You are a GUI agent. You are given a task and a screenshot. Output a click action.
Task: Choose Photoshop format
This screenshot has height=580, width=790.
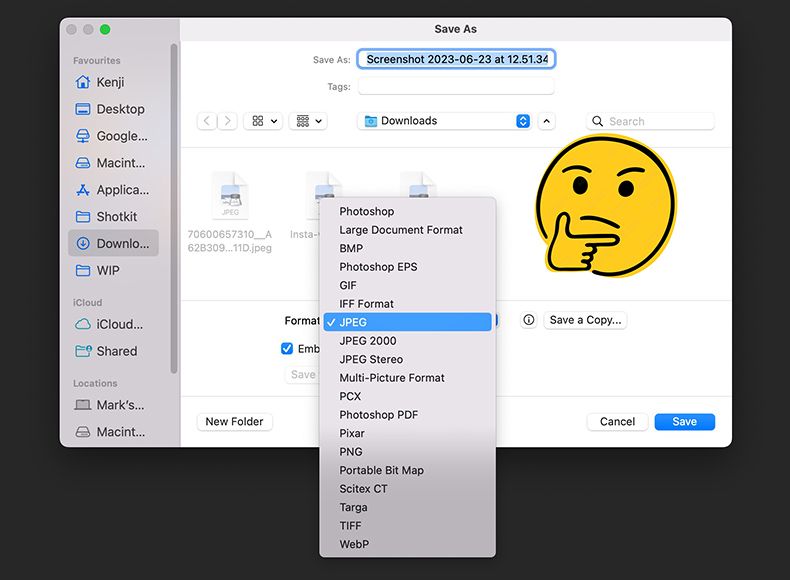[x=407, y=212]
